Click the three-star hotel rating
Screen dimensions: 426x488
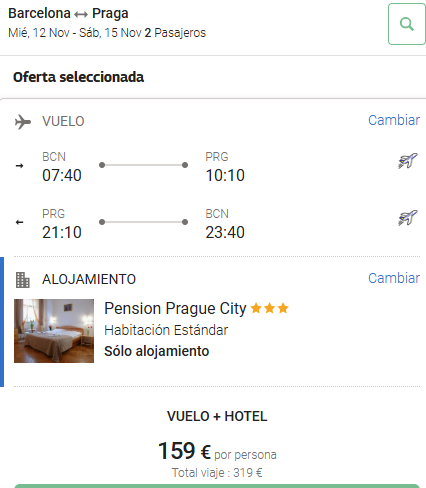point(269,308)
